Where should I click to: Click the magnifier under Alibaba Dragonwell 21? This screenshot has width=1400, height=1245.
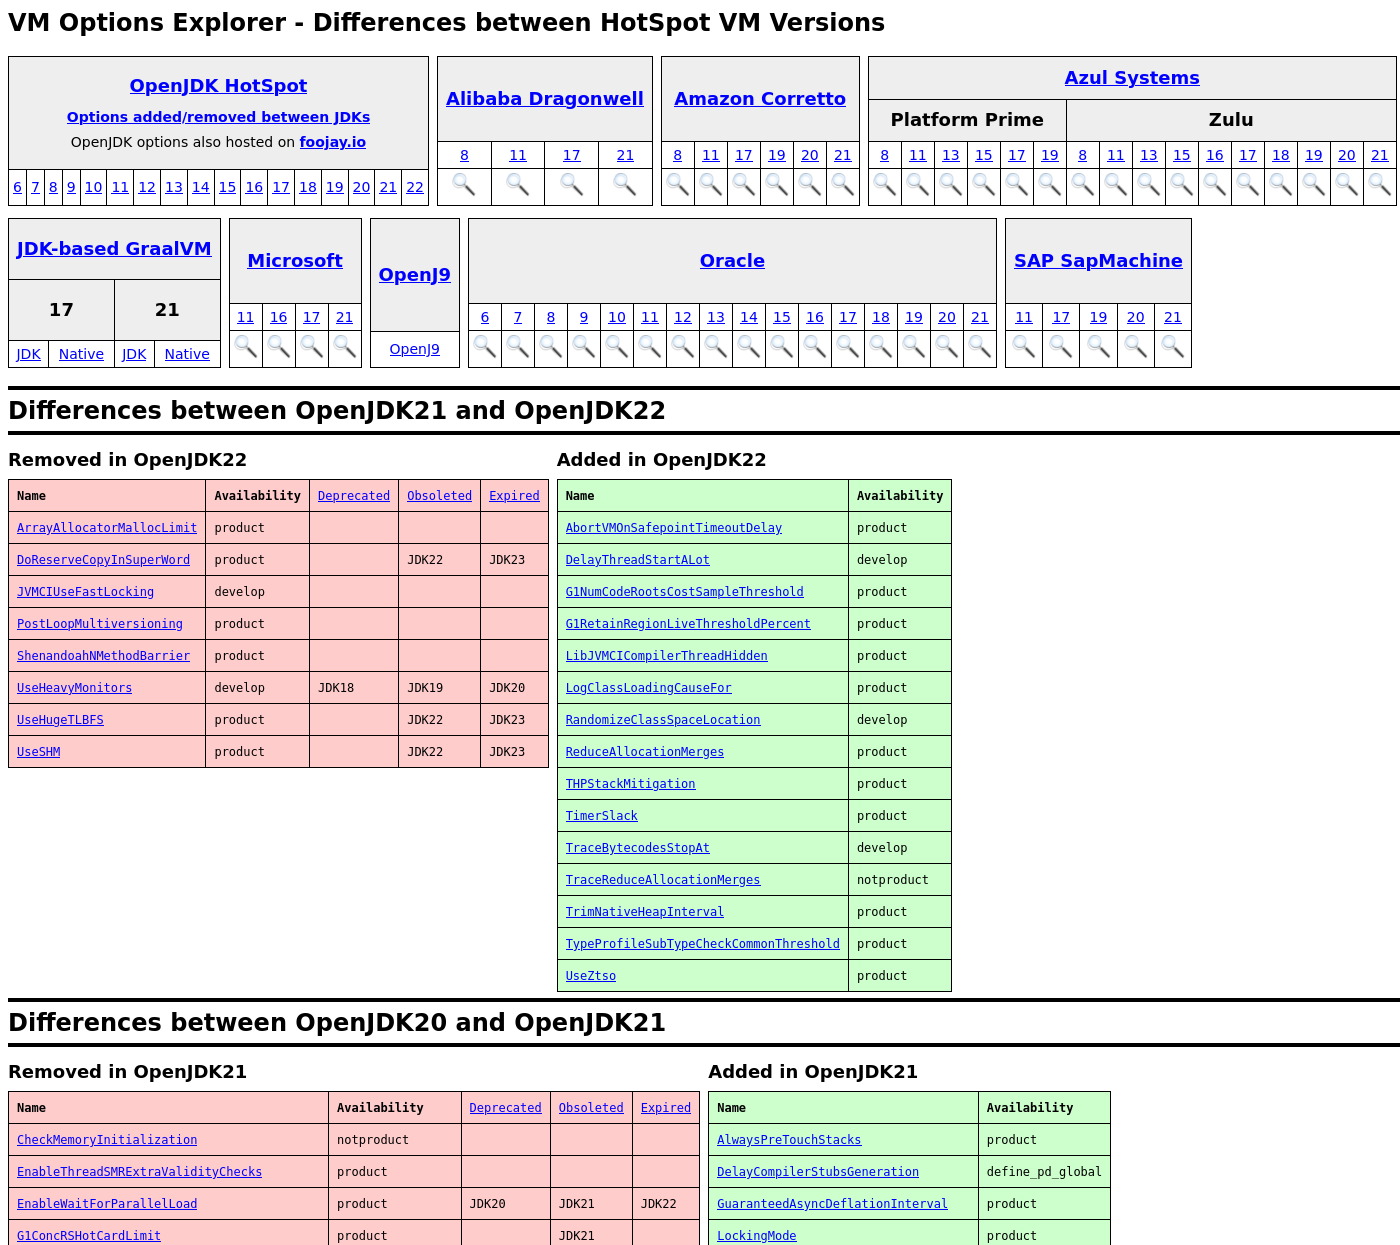[x=625, y=185]
